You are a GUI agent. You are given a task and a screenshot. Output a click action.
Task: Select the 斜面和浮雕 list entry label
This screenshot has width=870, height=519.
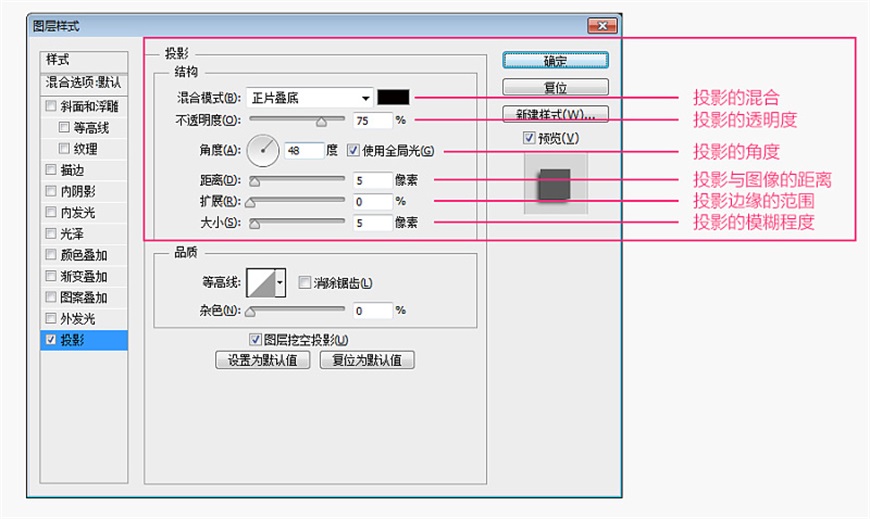click(89, 106)
